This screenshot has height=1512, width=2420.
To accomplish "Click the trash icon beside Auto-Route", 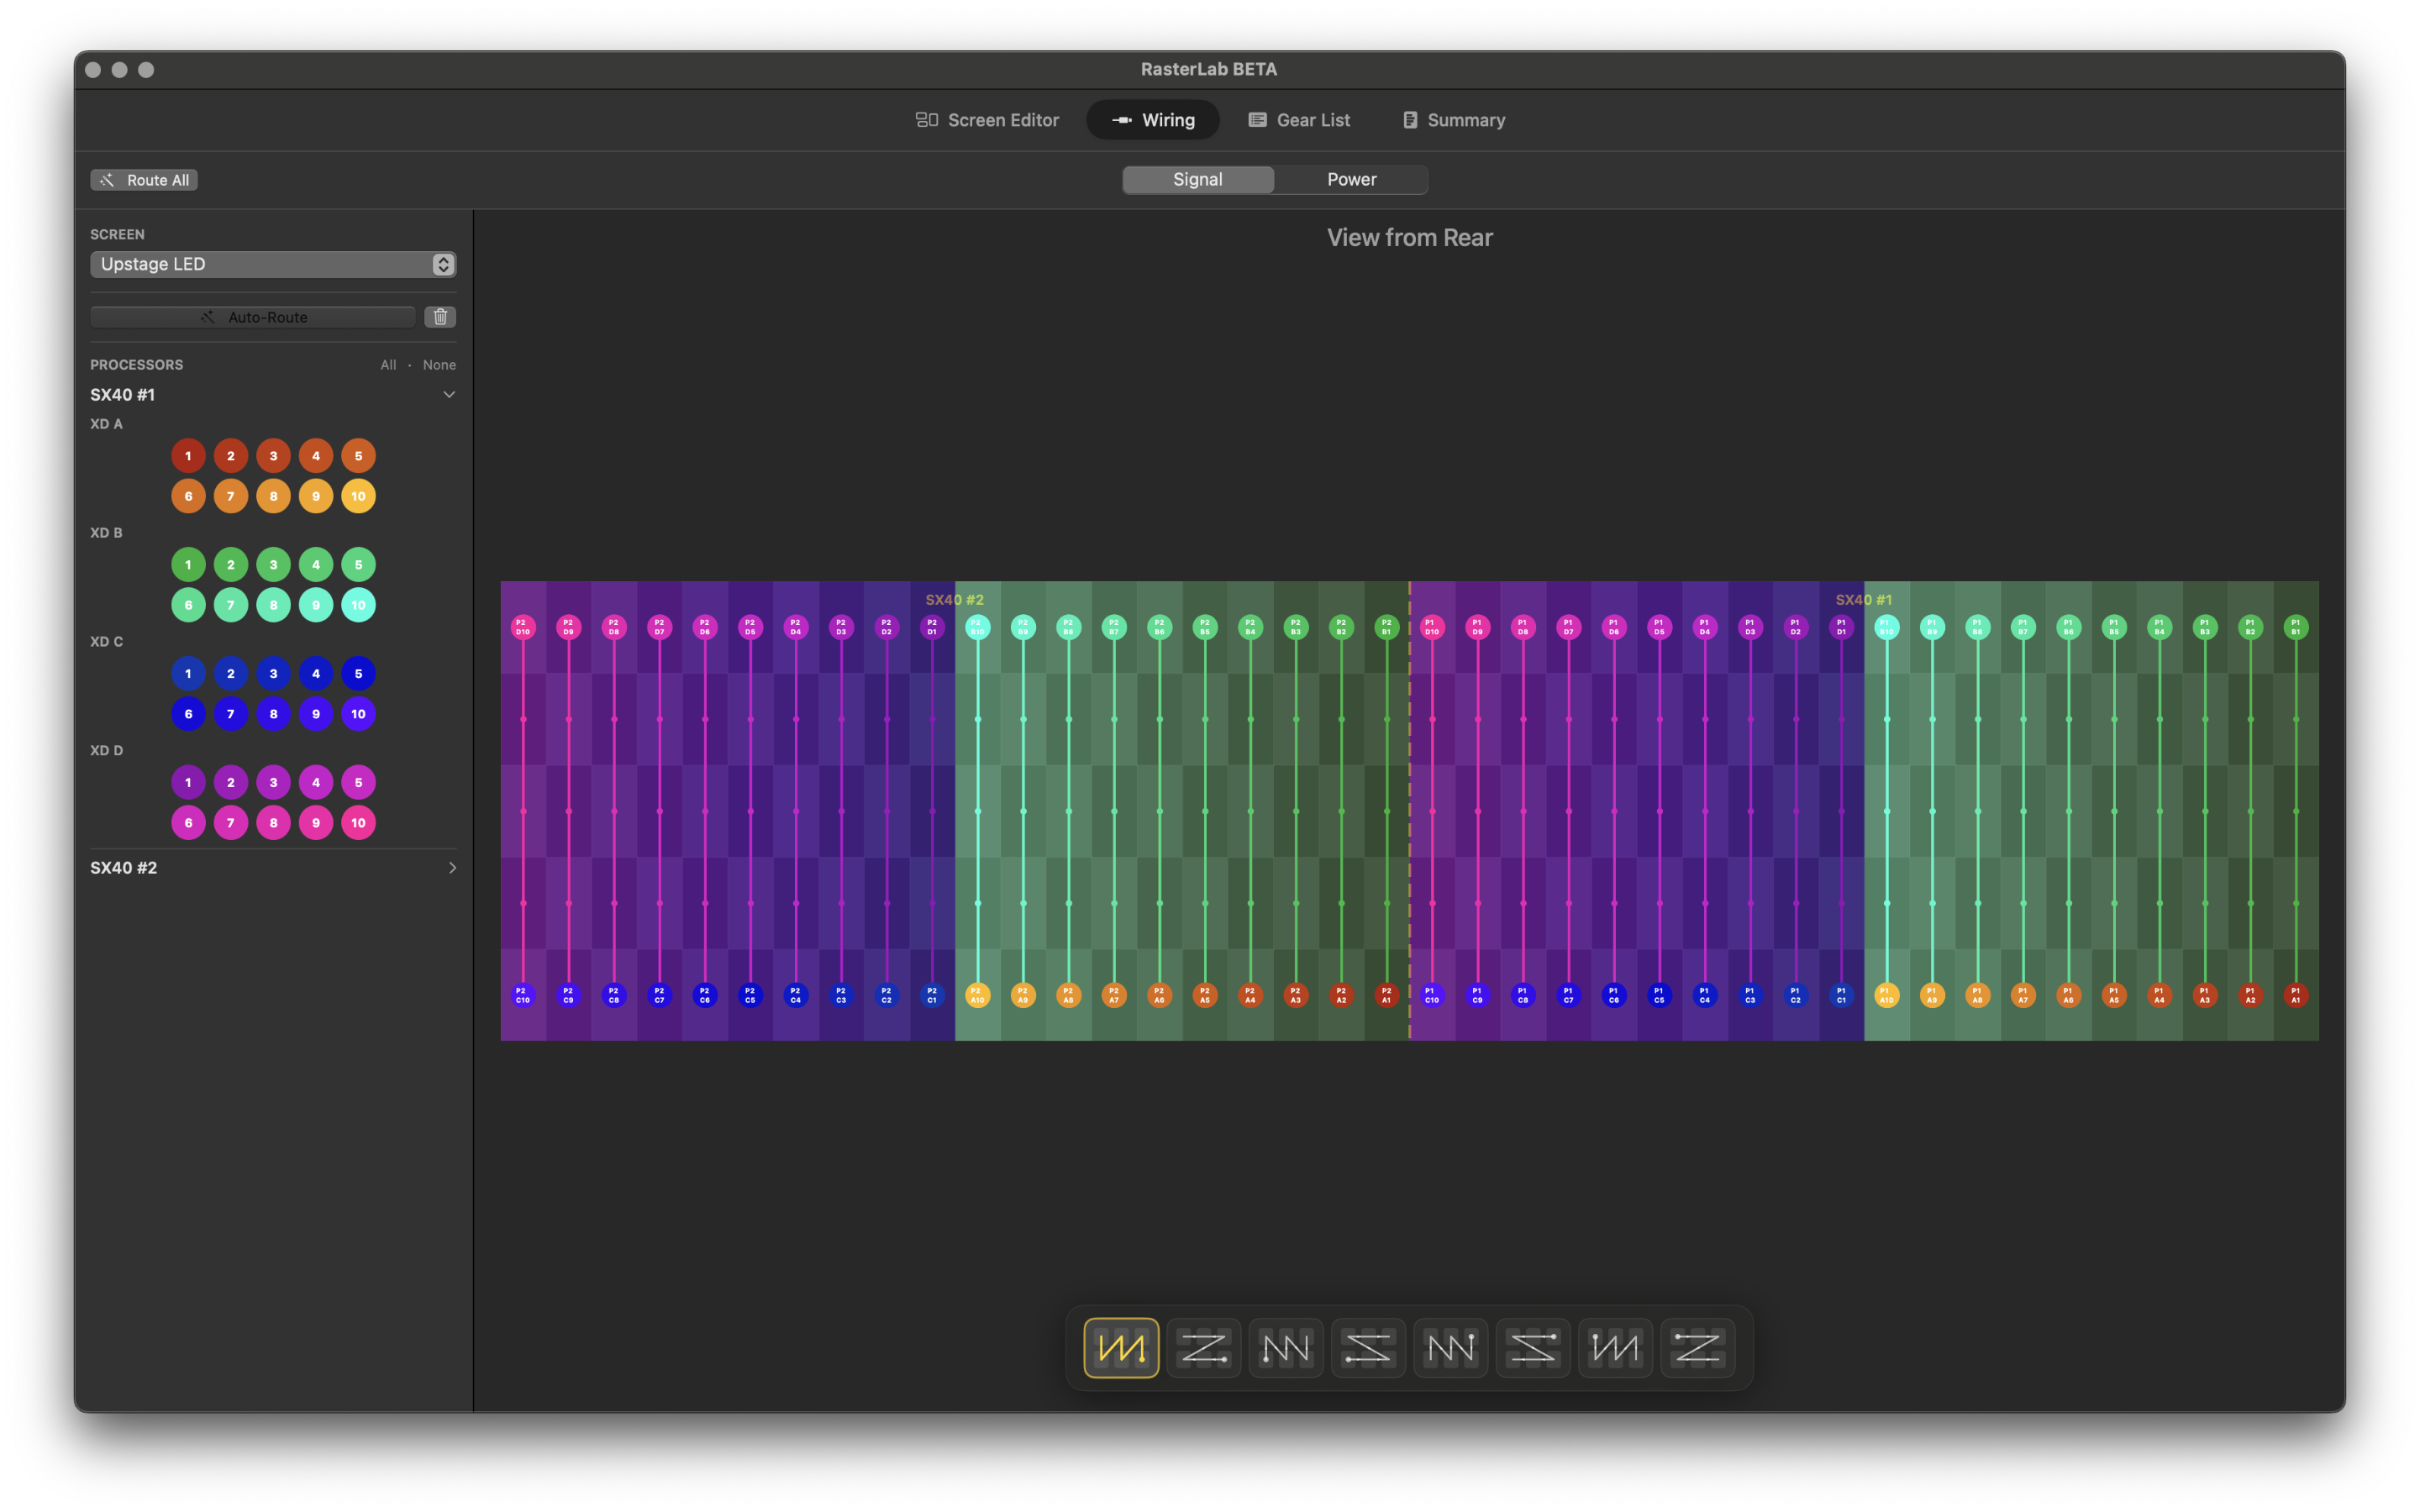I will (x=440, y=317).
